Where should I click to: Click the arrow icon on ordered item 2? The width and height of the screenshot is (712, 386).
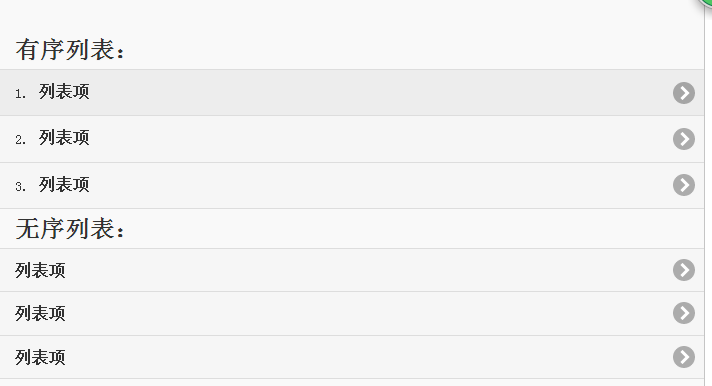click(684, 139)
